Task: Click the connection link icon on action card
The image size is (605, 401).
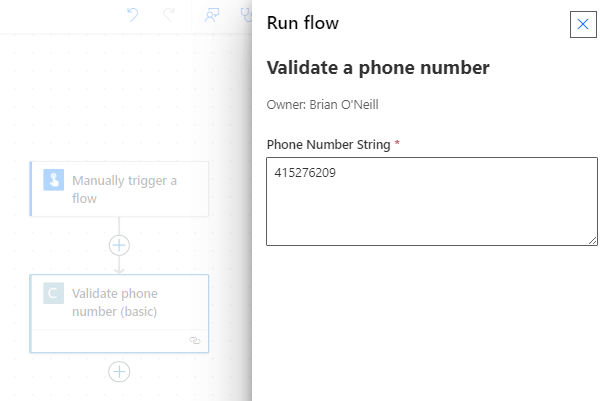Action: point(195,341)
